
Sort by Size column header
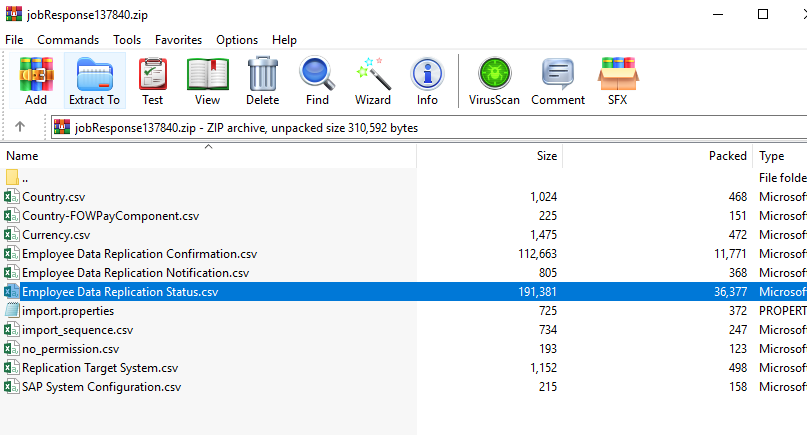click(x=489, y=155)
